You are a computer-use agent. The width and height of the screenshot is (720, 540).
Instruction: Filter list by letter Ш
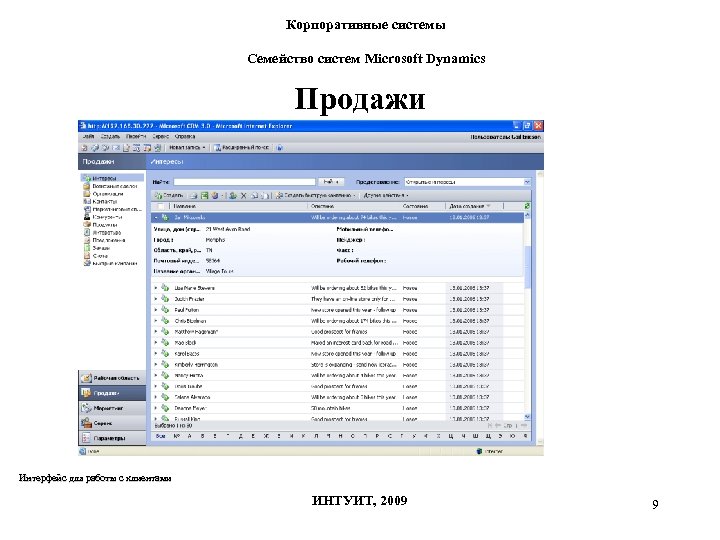[x=475, y=436]
